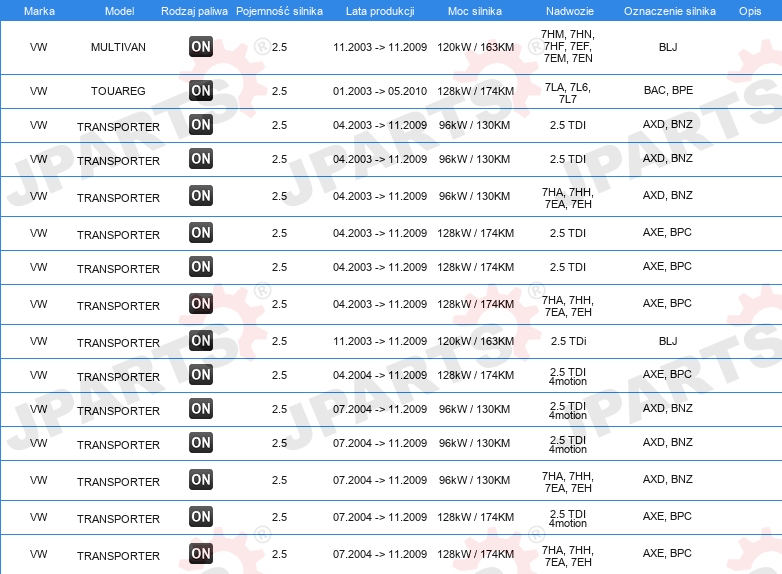The width and height of the screenshot is (782, 574).
Task: Click the VW brand cell in the TOUAREG row
Action: [x=38, y=91]
